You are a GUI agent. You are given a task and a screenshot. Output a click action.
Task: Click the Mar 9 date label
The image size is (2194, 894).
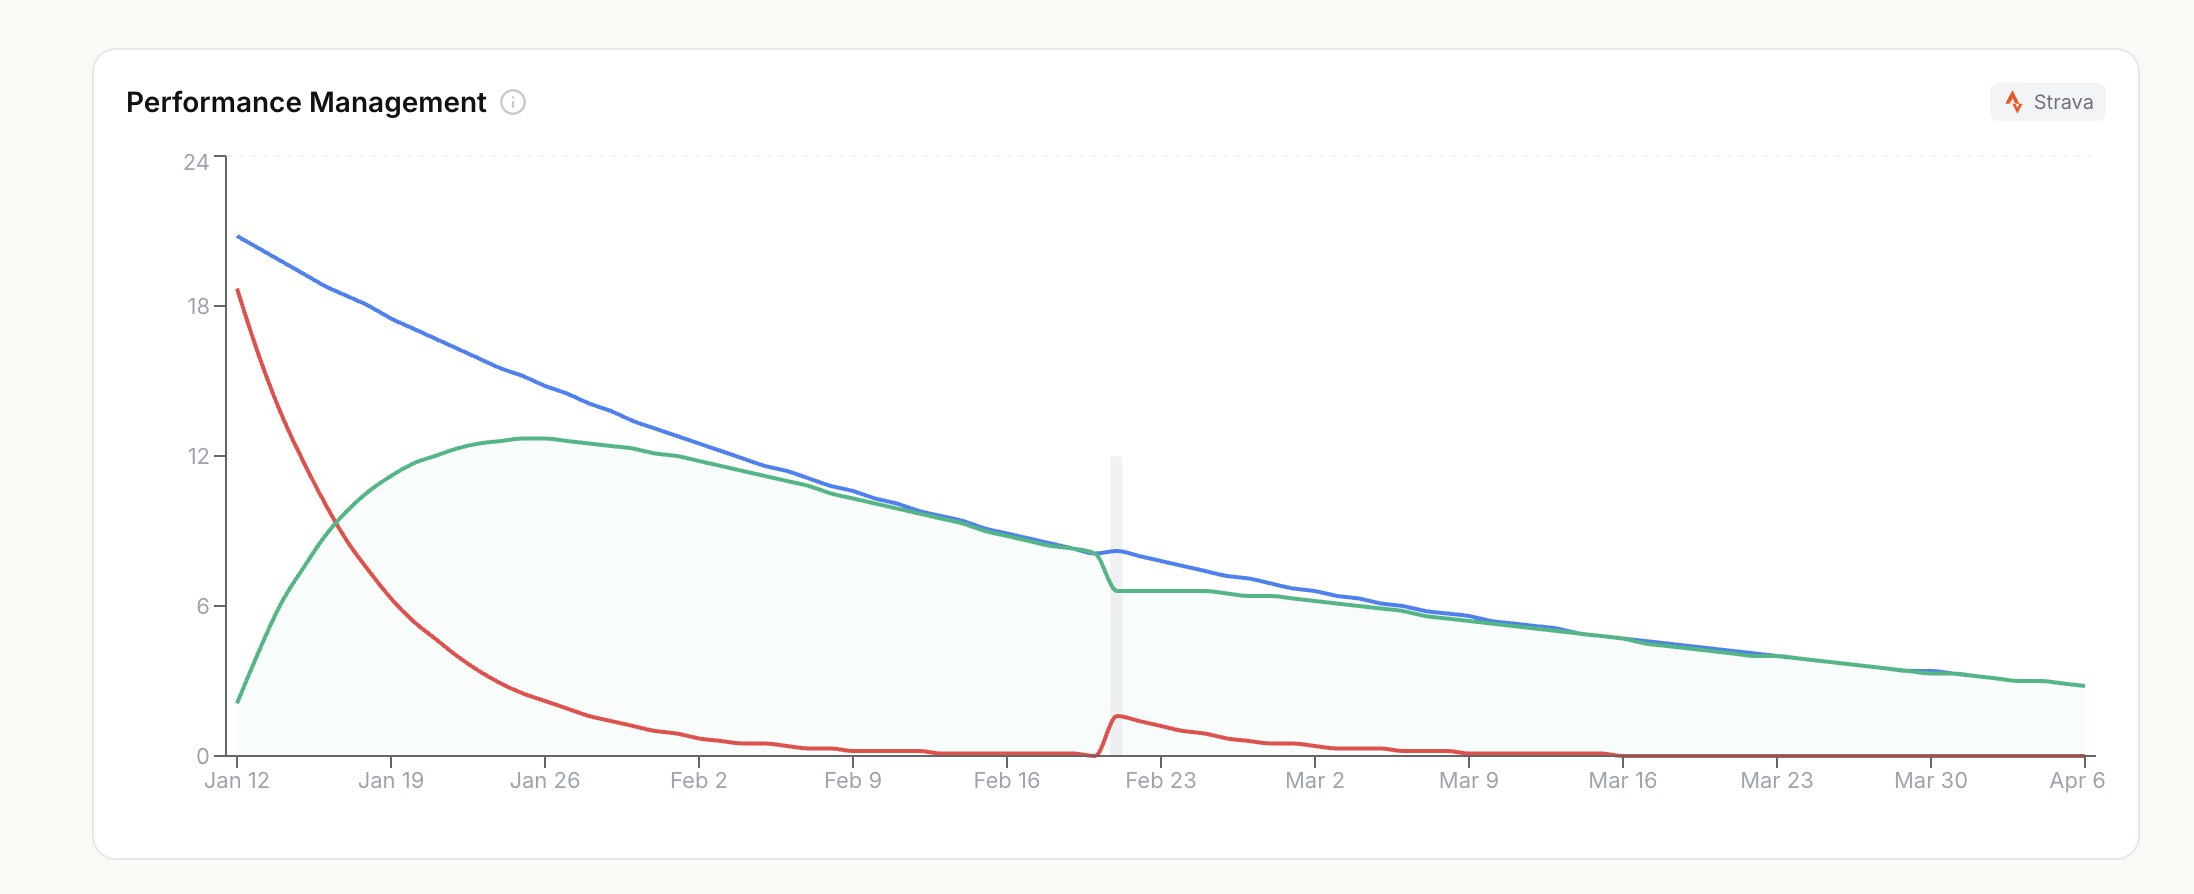(1469, 781)
